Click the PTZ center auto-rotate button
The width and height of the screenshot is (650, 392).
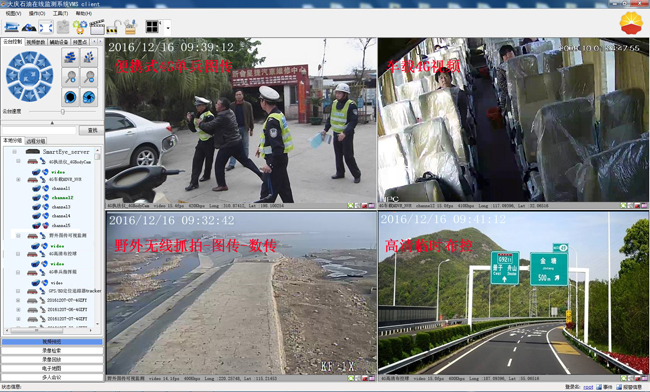(x=29, y=76)
